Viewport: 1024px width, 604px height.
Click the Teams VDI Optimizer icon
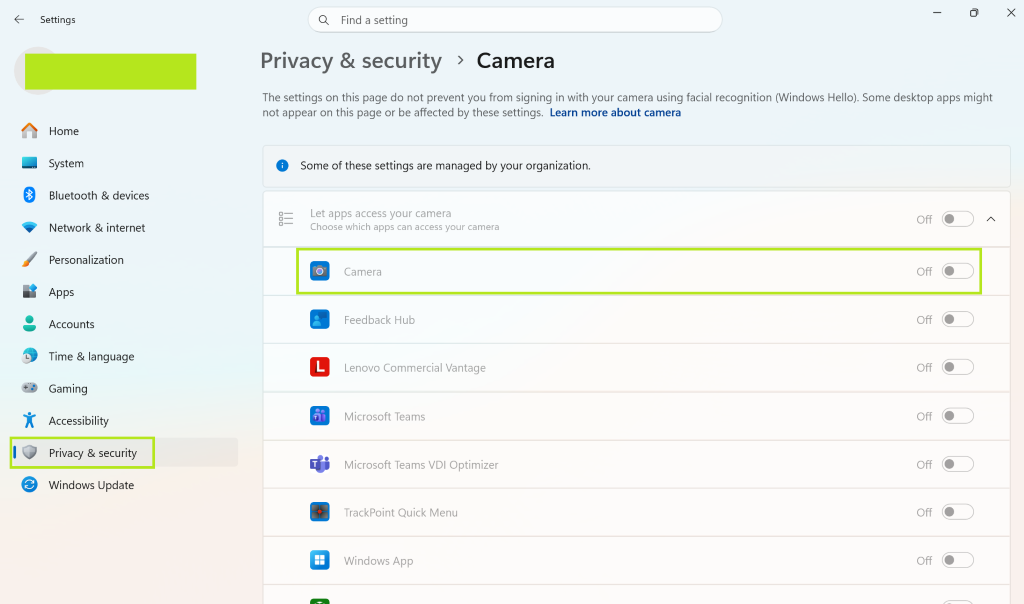tap(319, 464)
